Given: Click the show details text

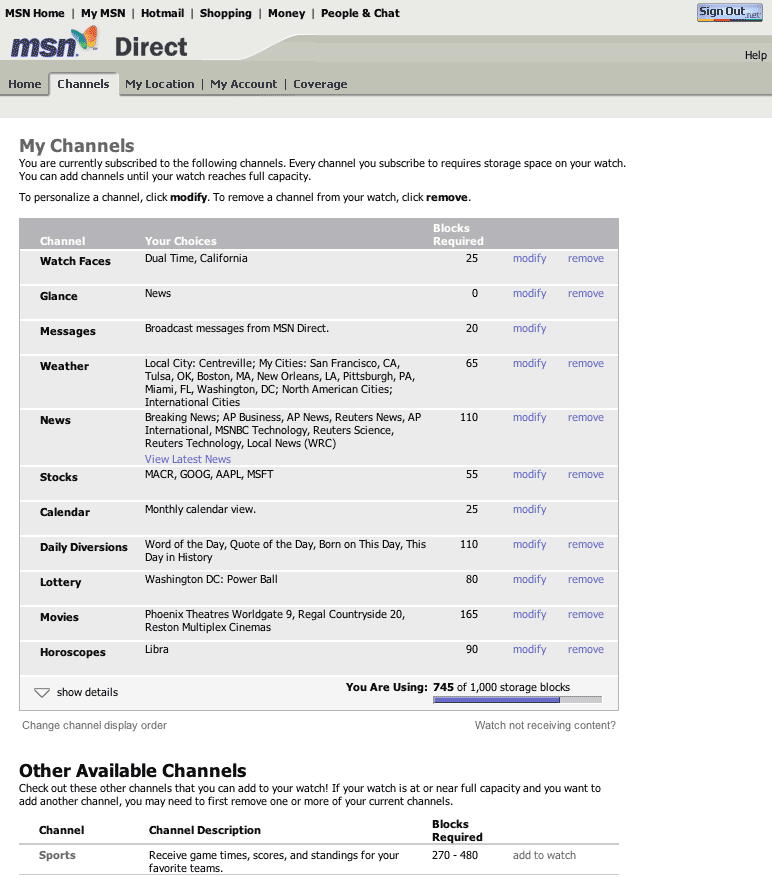Looking at the screenshot, I should click(x=87, y=692).
